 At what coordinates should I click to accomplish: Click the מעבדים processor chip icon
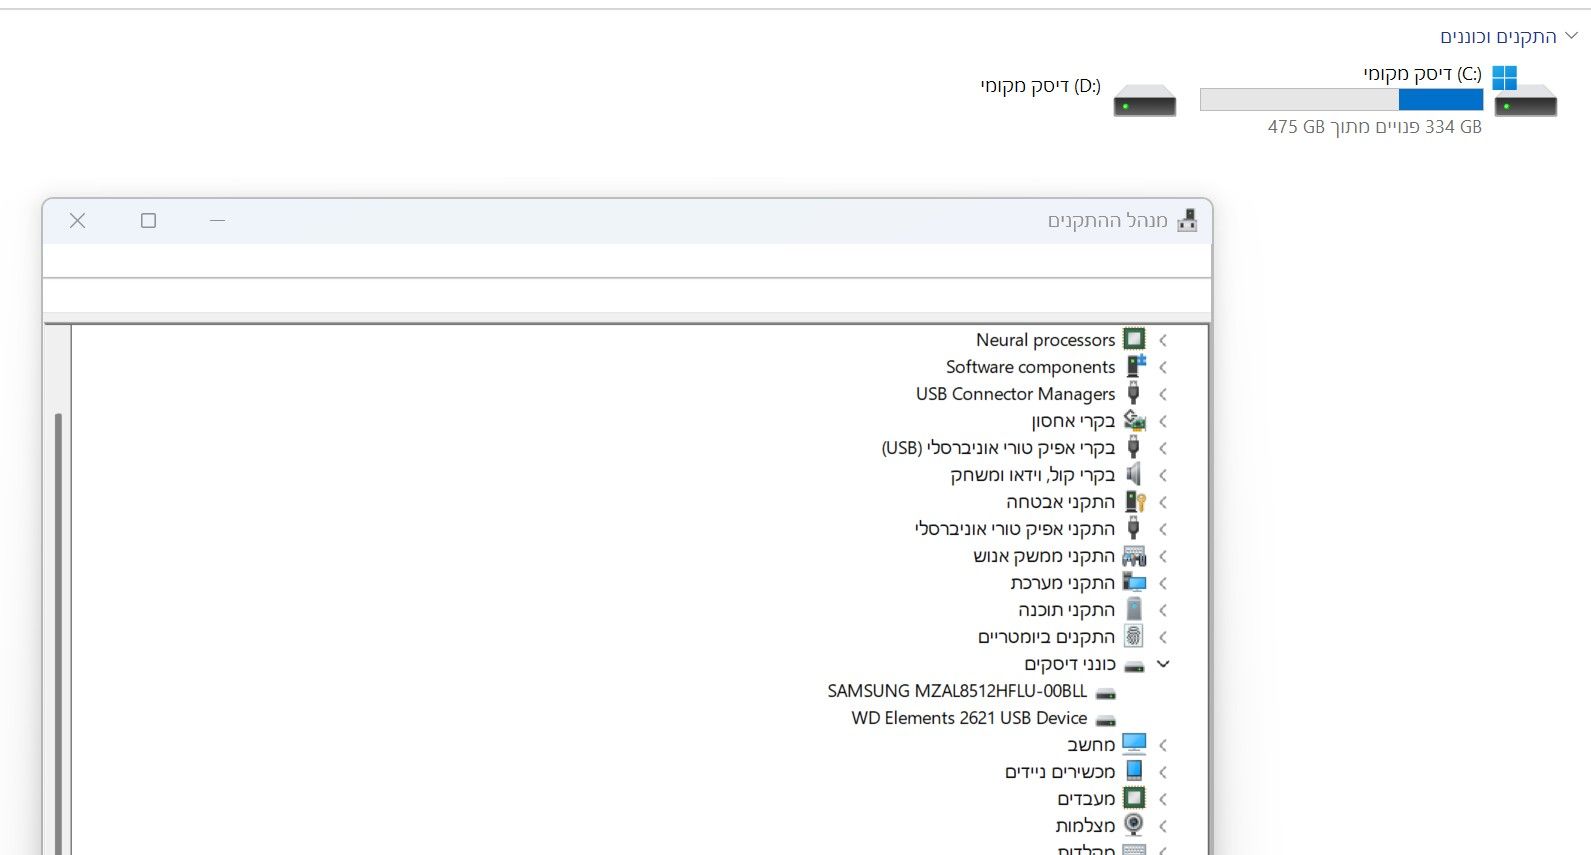pos(1134,798)
